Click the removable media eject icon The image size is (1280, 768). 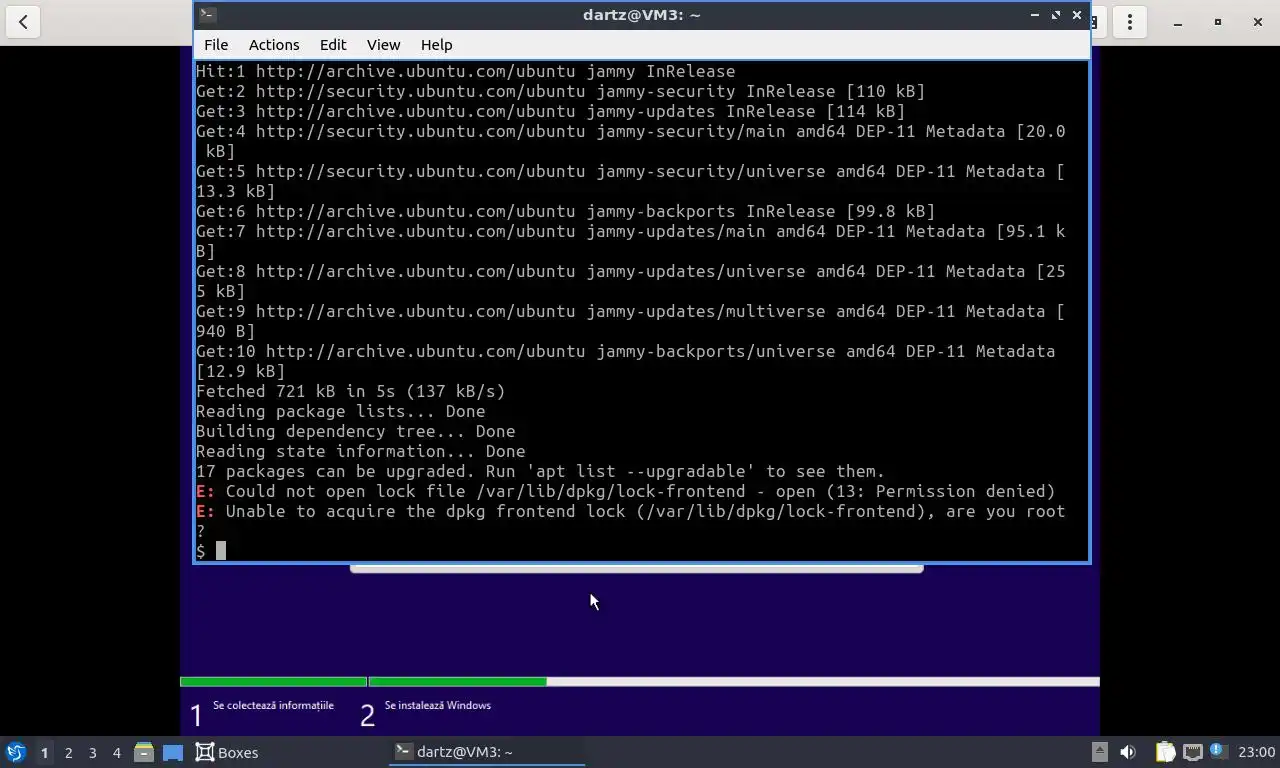1099,752
